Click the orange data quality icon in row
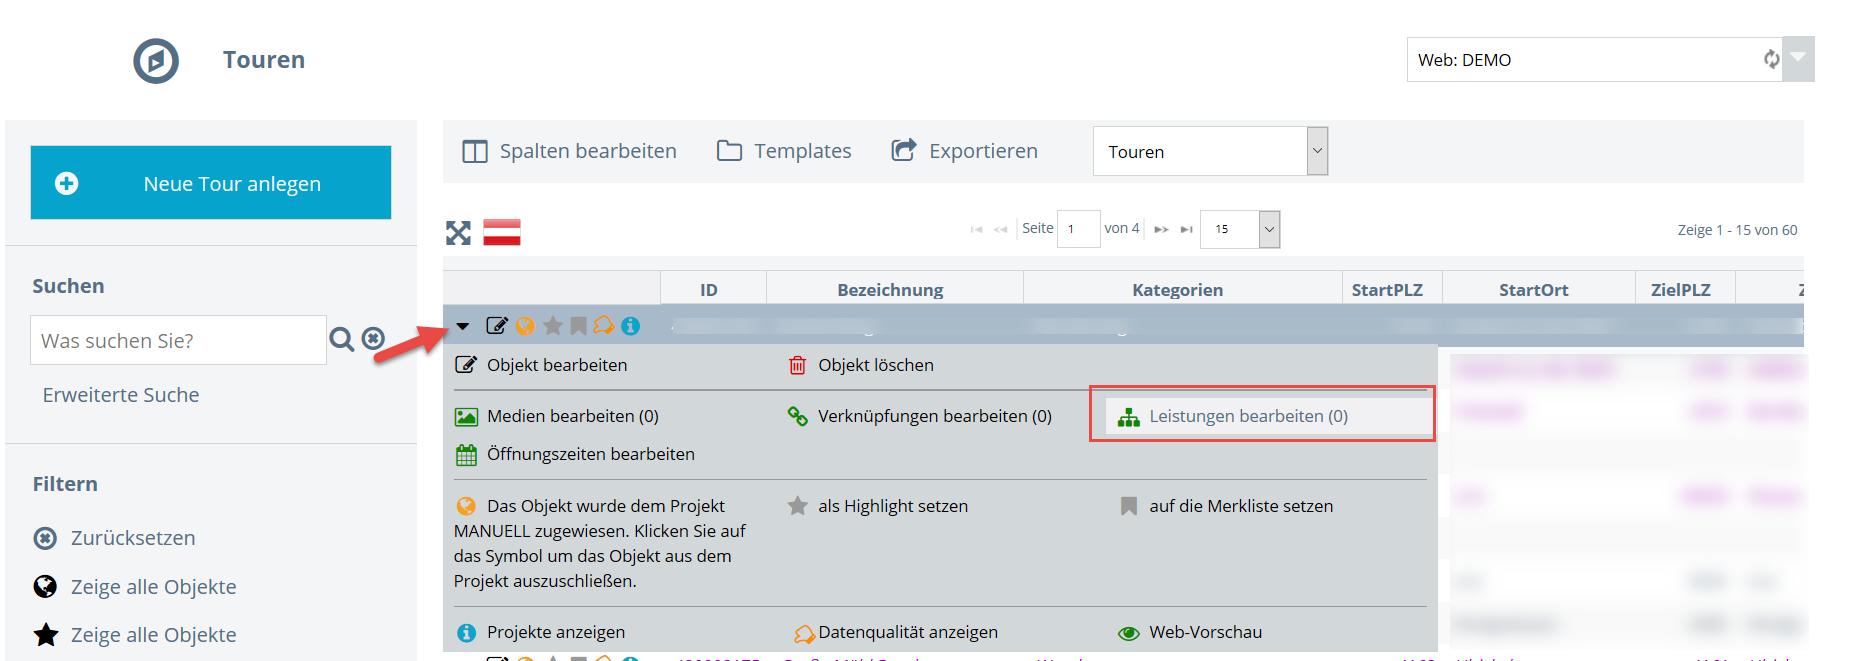1856x661 pixels. (603, 325)
